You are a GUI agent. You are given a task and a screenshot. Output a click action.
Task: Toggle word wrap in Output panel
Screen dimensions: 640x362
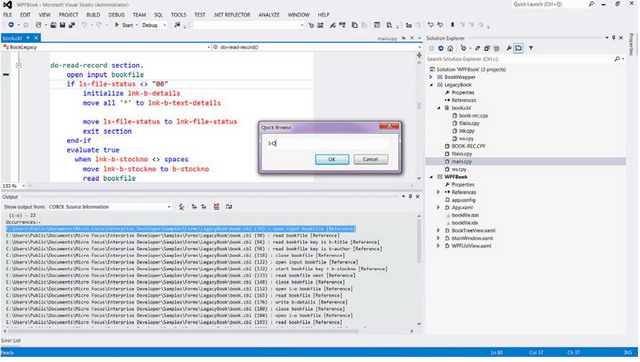pos(229,207)
